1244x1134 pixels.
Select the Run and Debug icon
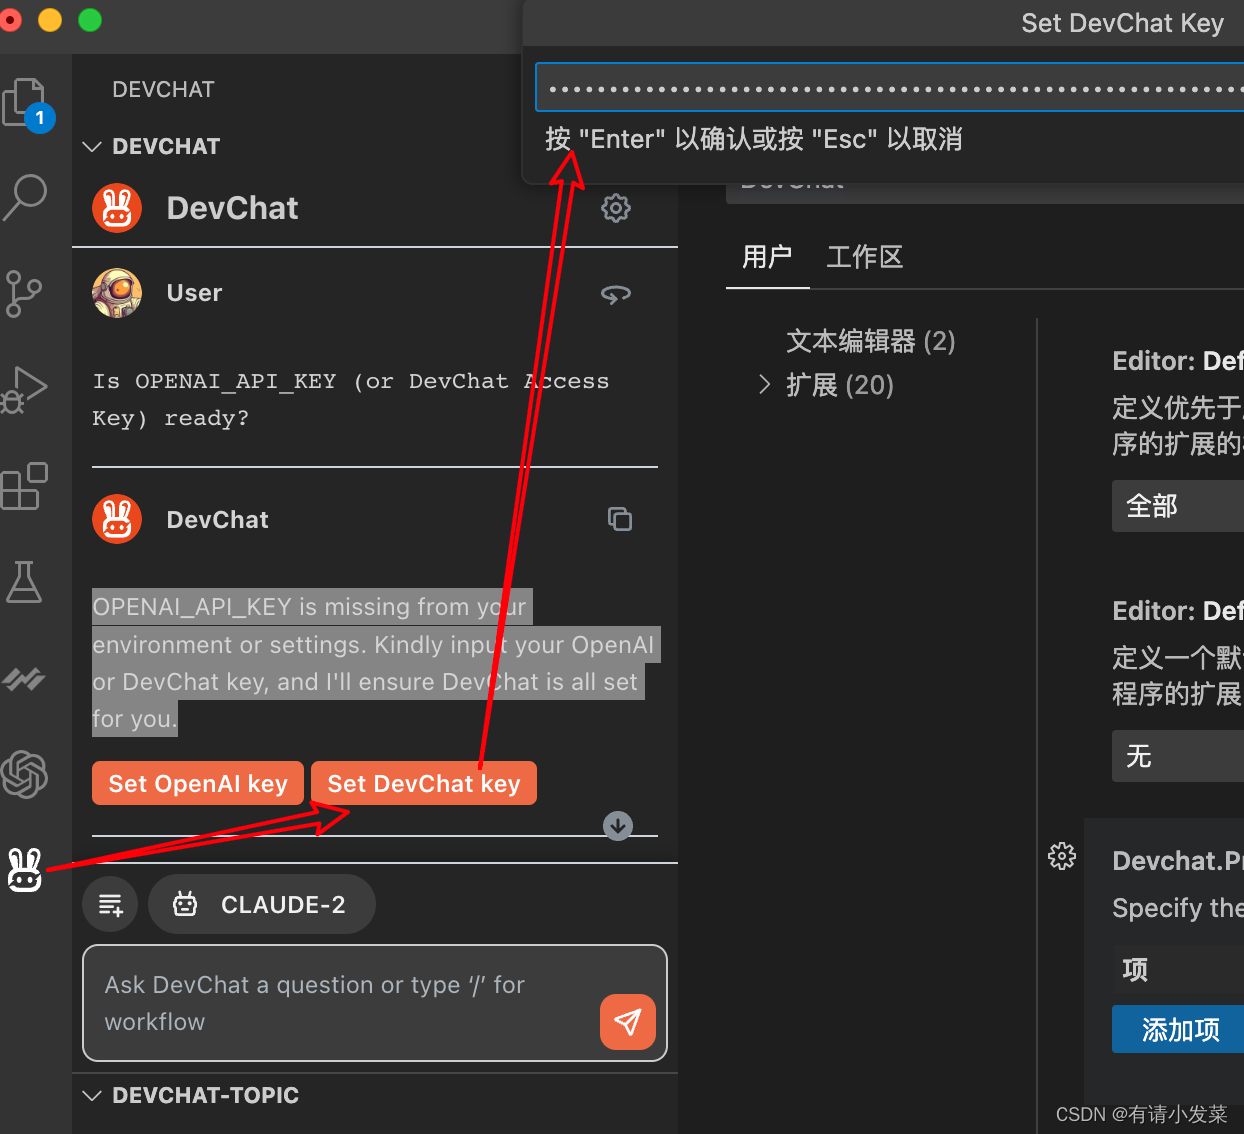[x=25, y=390]
